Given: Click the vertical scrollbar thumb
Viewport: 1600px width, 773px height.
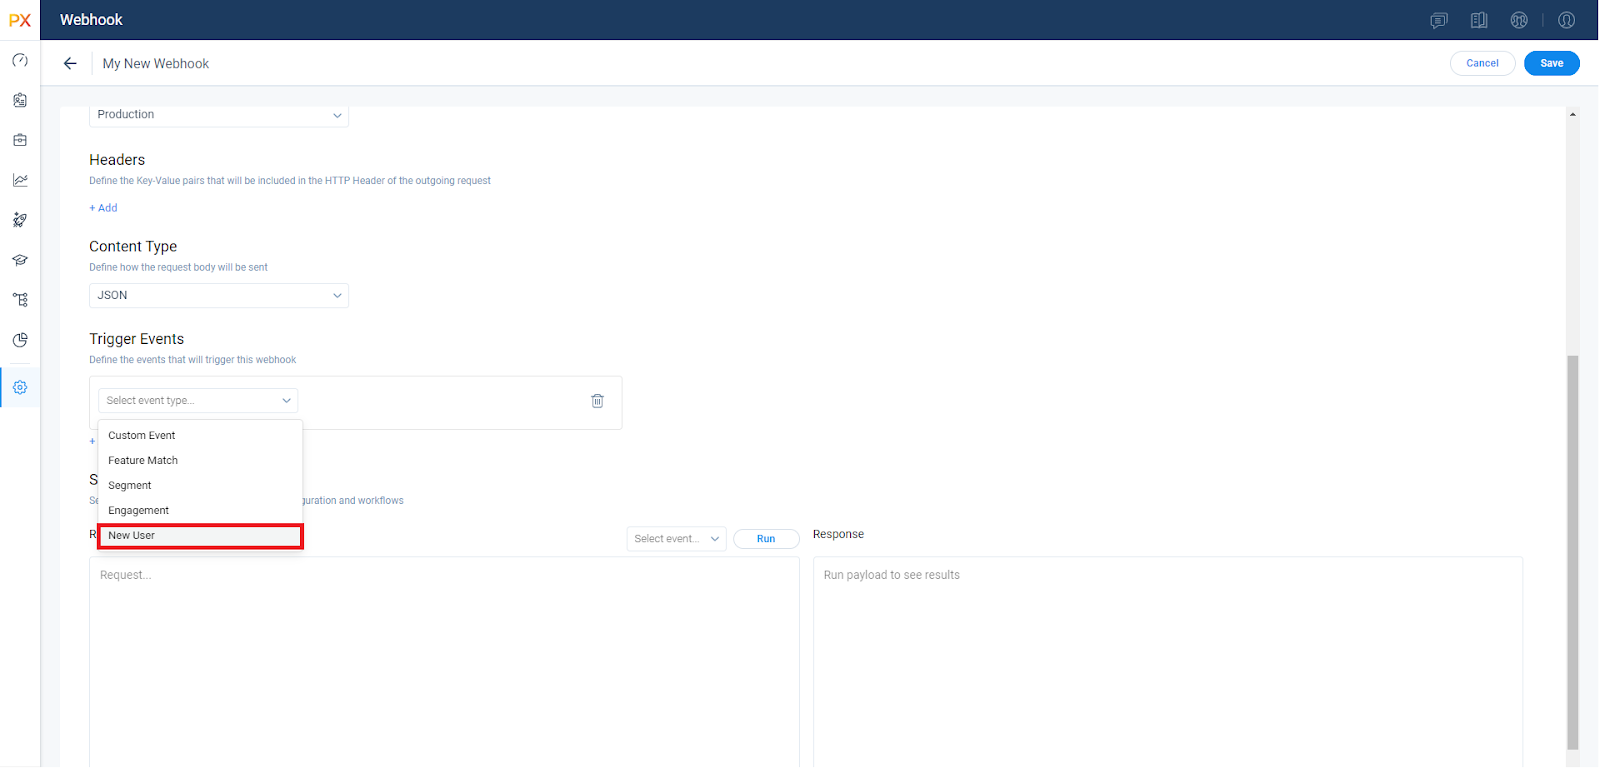Looking at the screenshot, I should click(x=1573, y=552).
